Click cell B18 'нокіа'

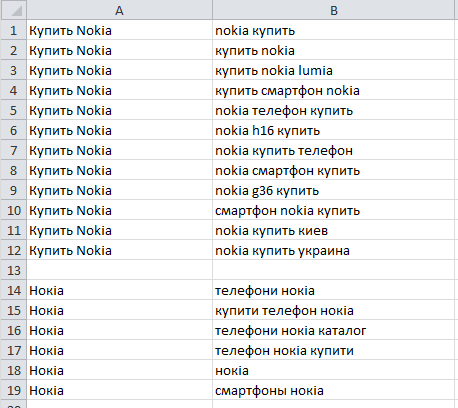click(x=333, y=370)
